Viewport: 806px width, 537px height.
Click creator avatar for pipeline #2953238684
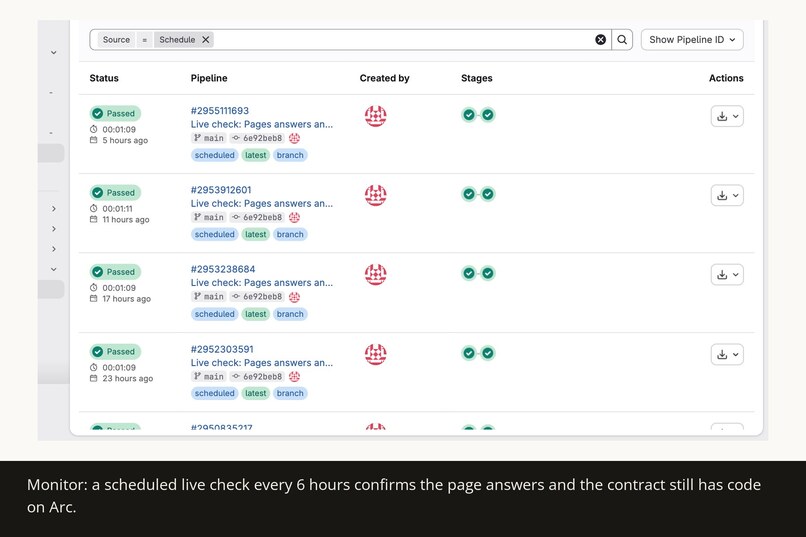375,274
